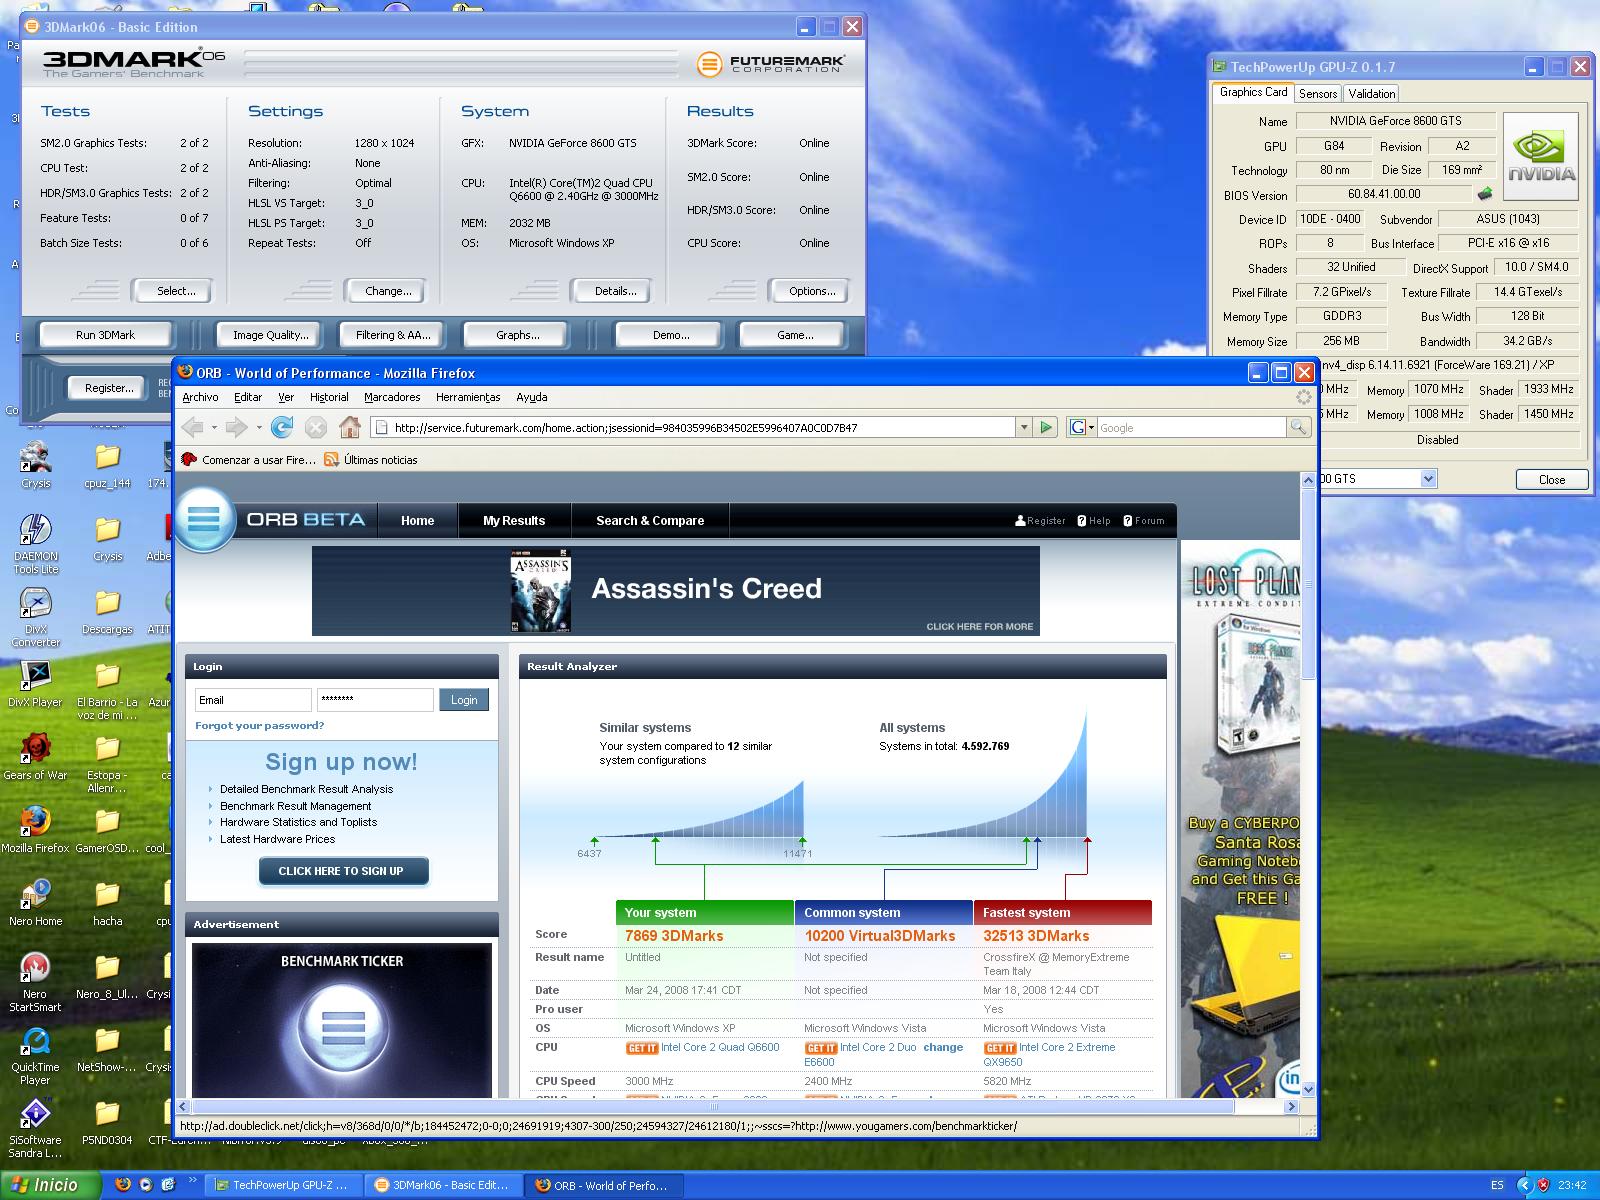
Task: Open the Herramientas menu
Action: point(468,397)
